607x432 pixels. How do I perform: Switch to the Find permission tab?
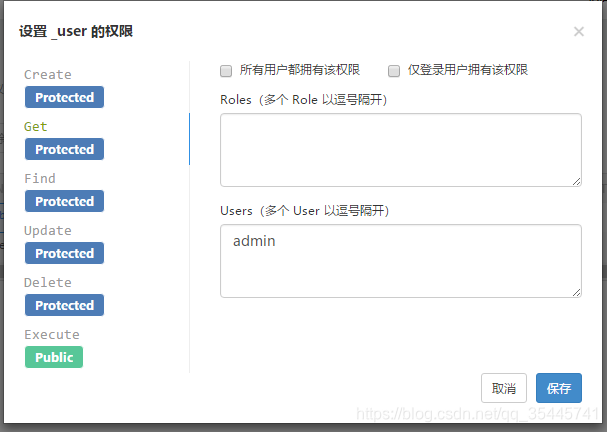(40, 178)
